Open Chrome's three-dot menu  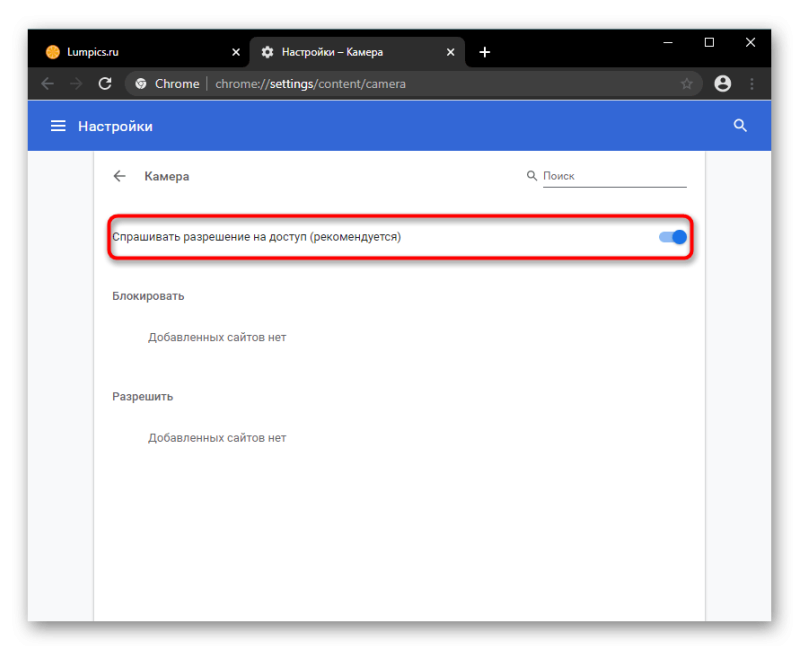pyautogui.click(x=752, y=84)
